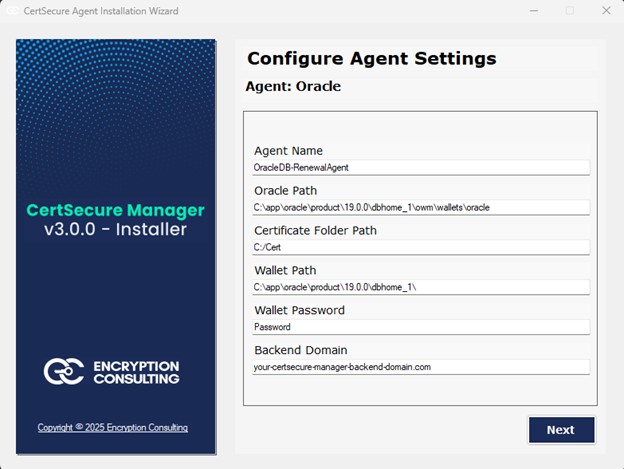Click the Certificate Folder Path field
This screenshot has height=469, width=624.
421,247
